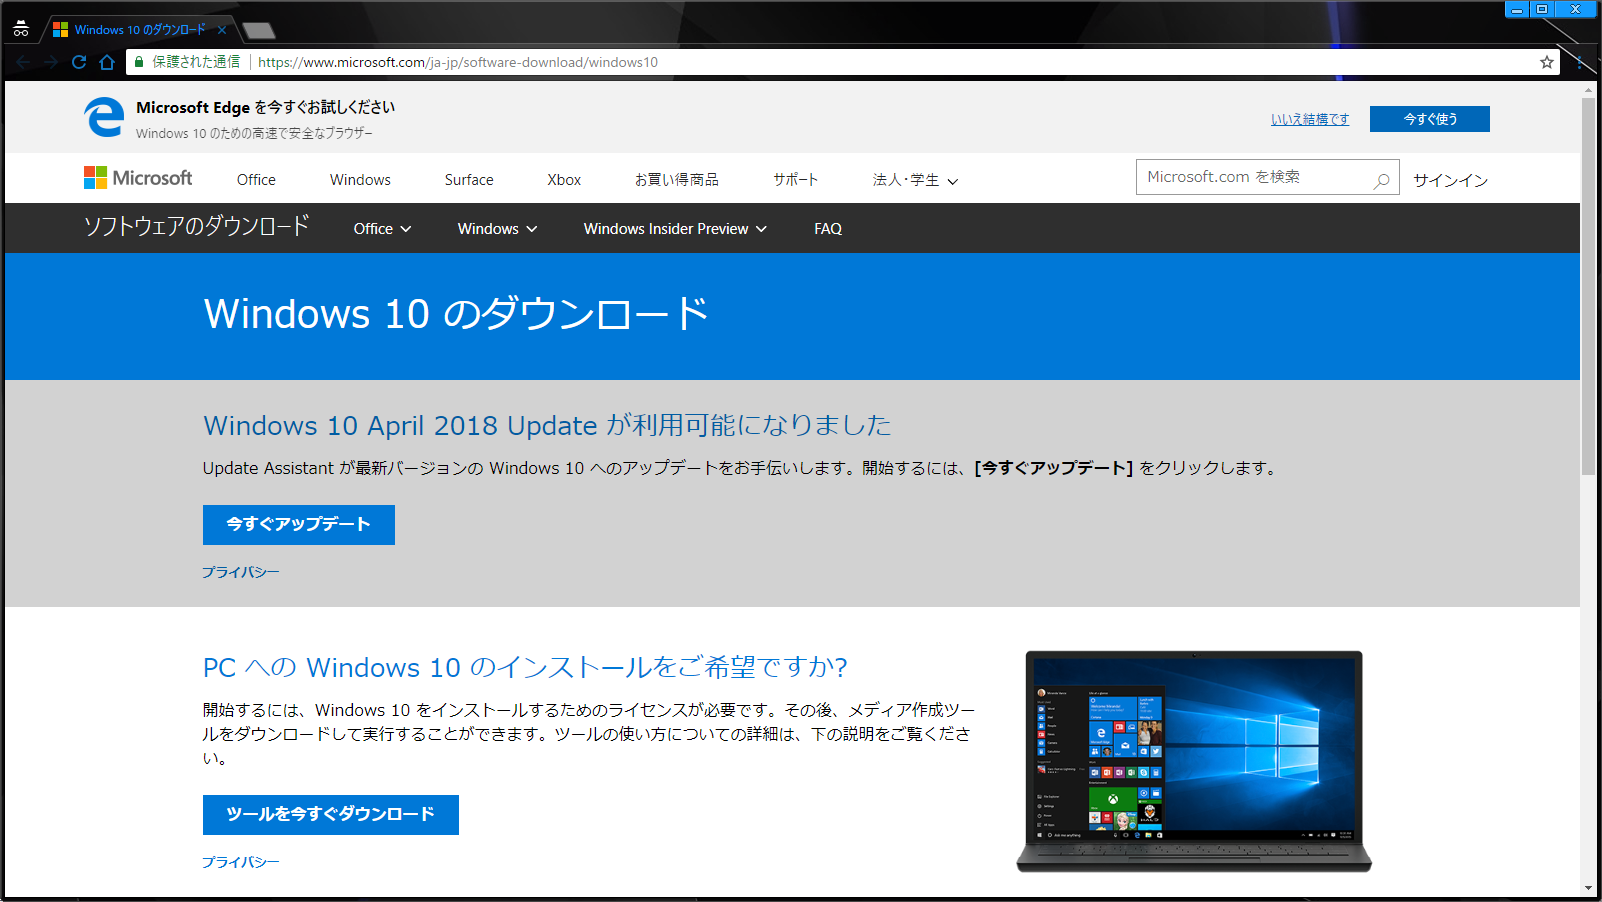Click the address bar URL
The image size is (1602, 902).
[458, 62]
